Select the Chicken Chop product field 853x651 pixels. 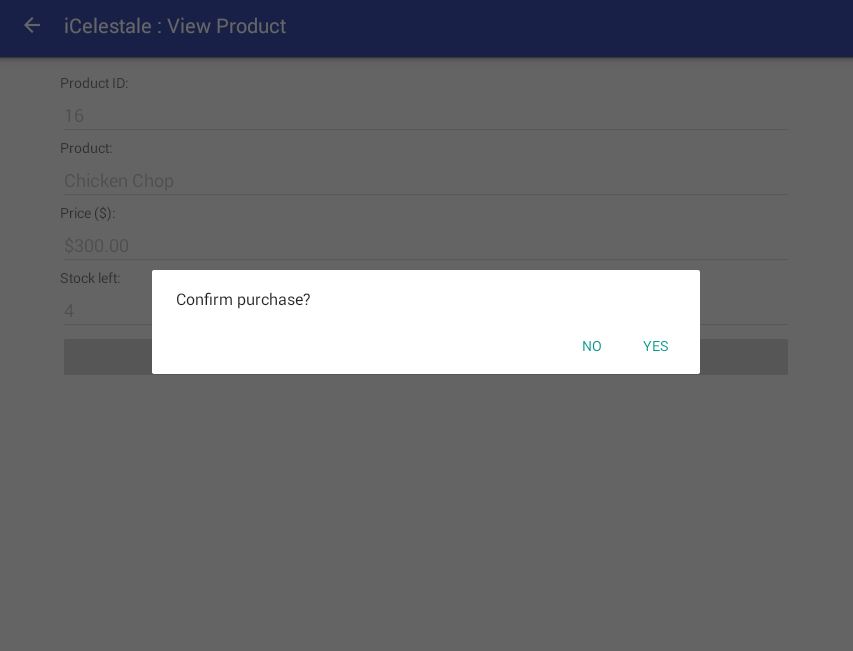(425, 181)
